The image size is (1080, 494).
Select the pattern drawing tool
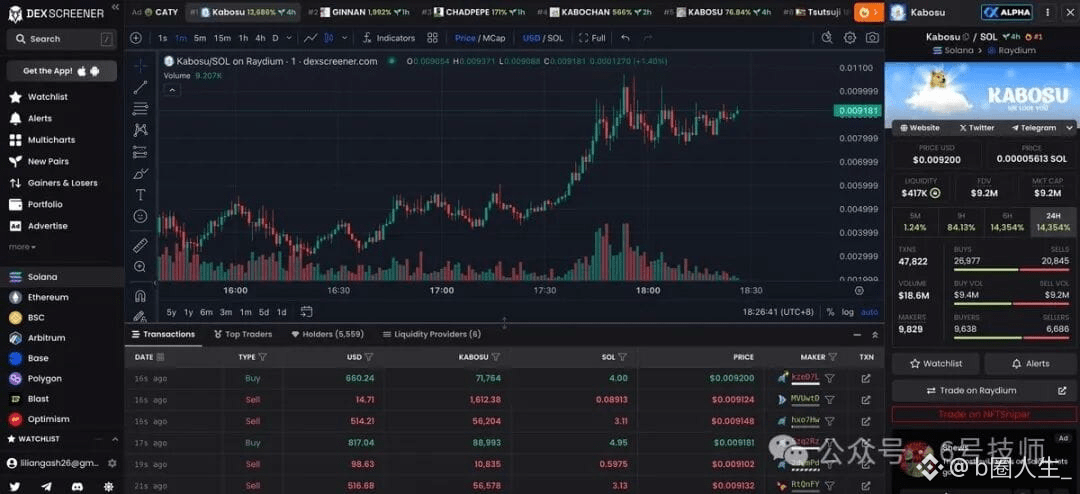tap(140, 130)
